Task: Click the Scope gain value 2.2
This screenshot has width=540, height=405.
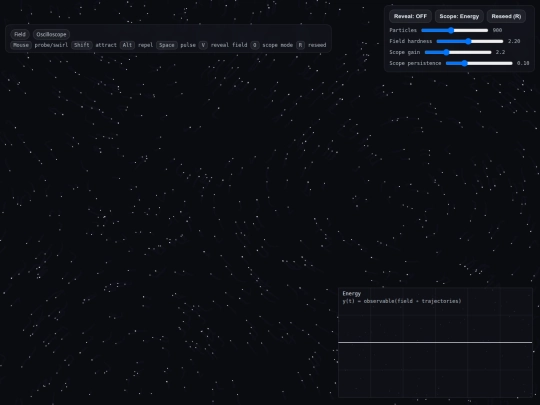Action: (500, 52)
